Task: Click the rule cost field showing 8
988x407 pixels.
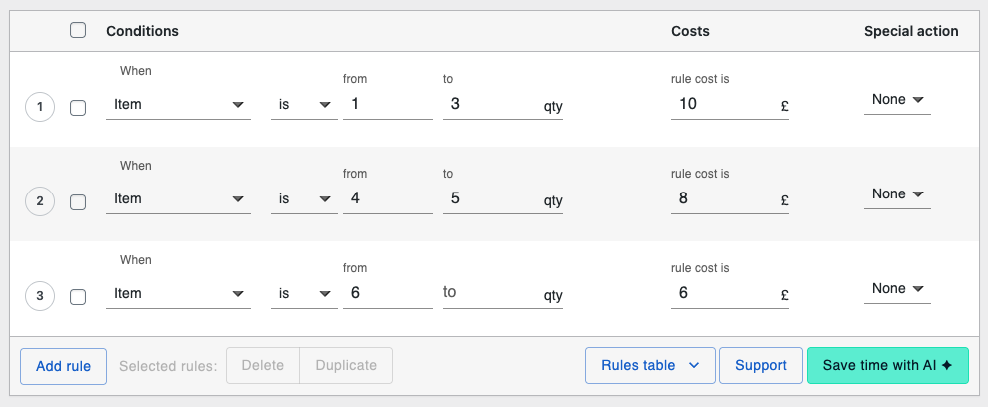Action: point(722,199)
